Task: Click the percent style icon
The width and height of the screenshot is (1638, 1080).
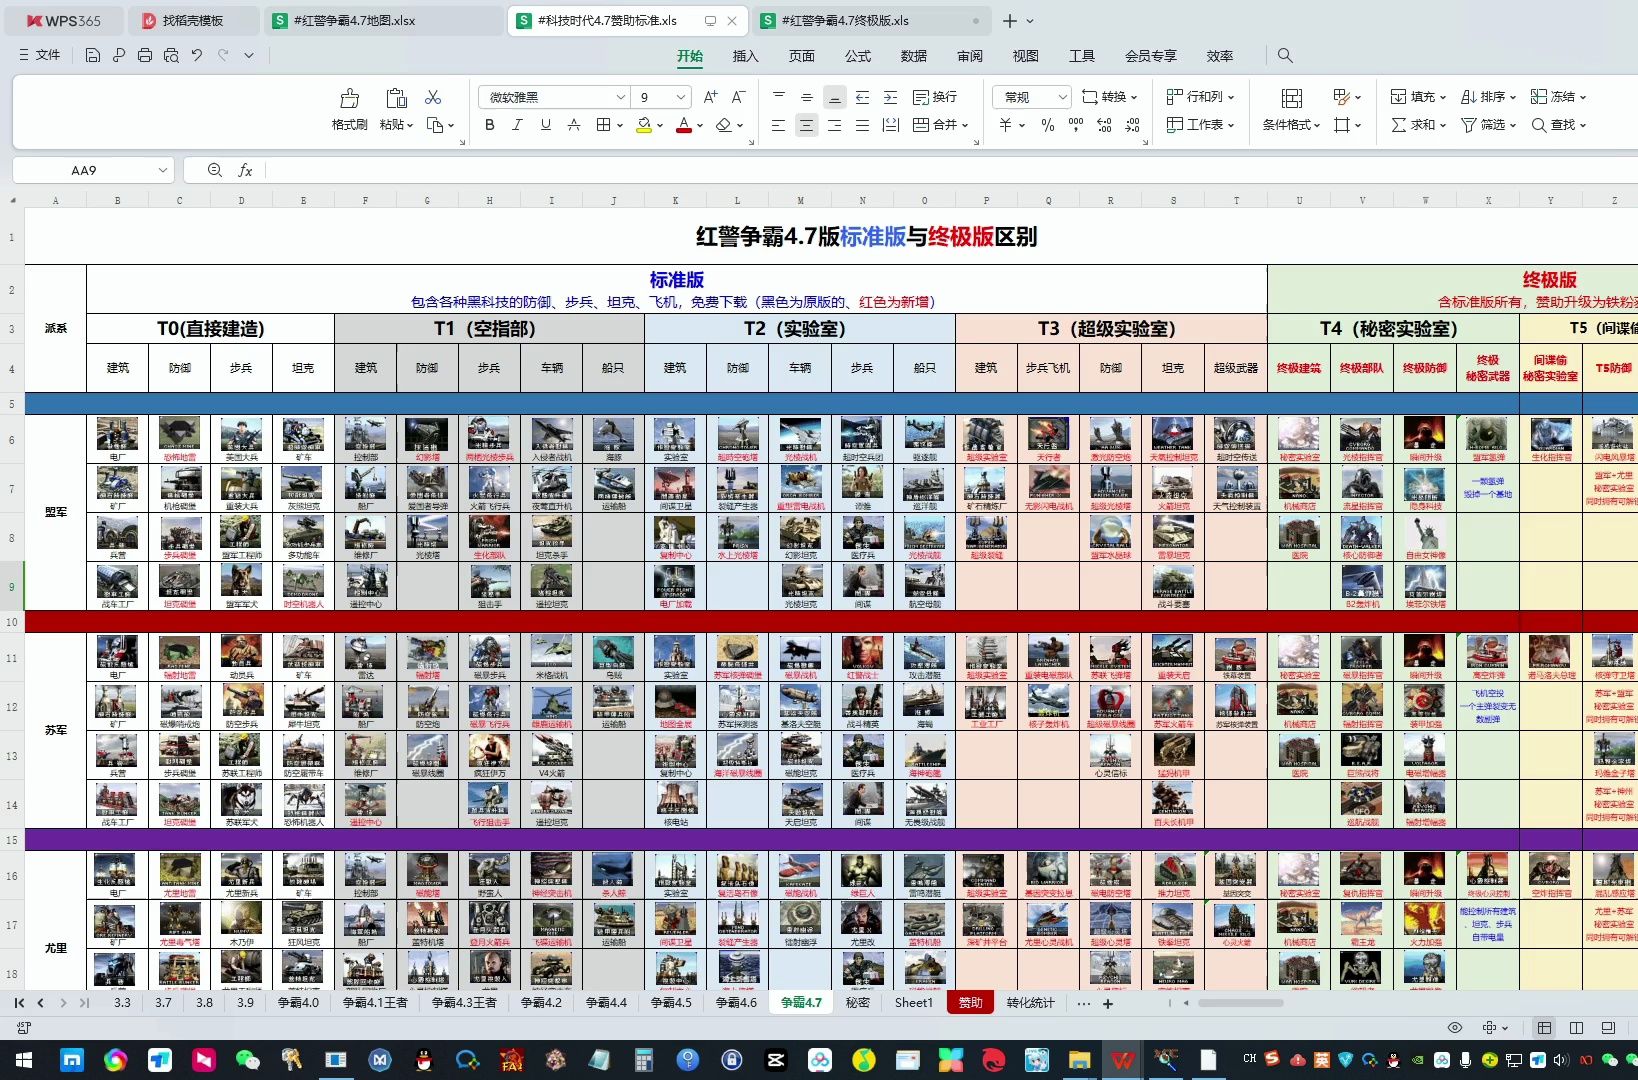Action: coord(1048,125)
